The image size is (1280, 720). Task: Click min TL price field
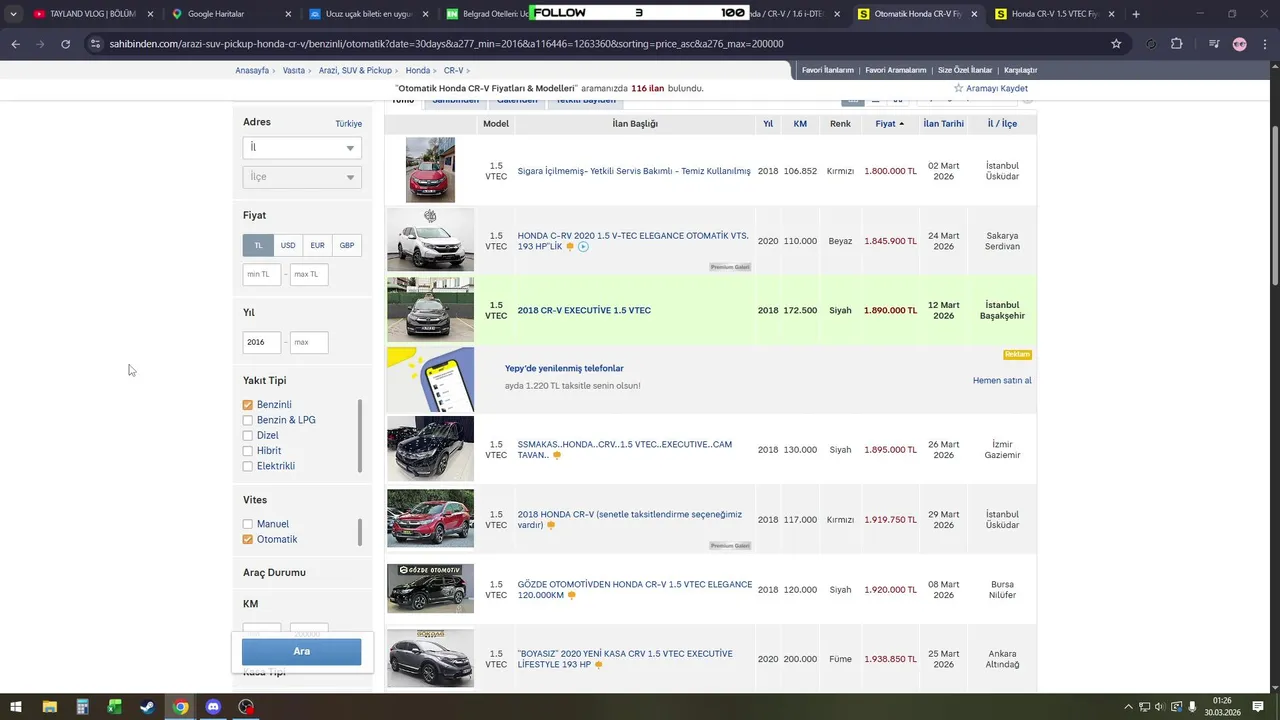point(262,274)
